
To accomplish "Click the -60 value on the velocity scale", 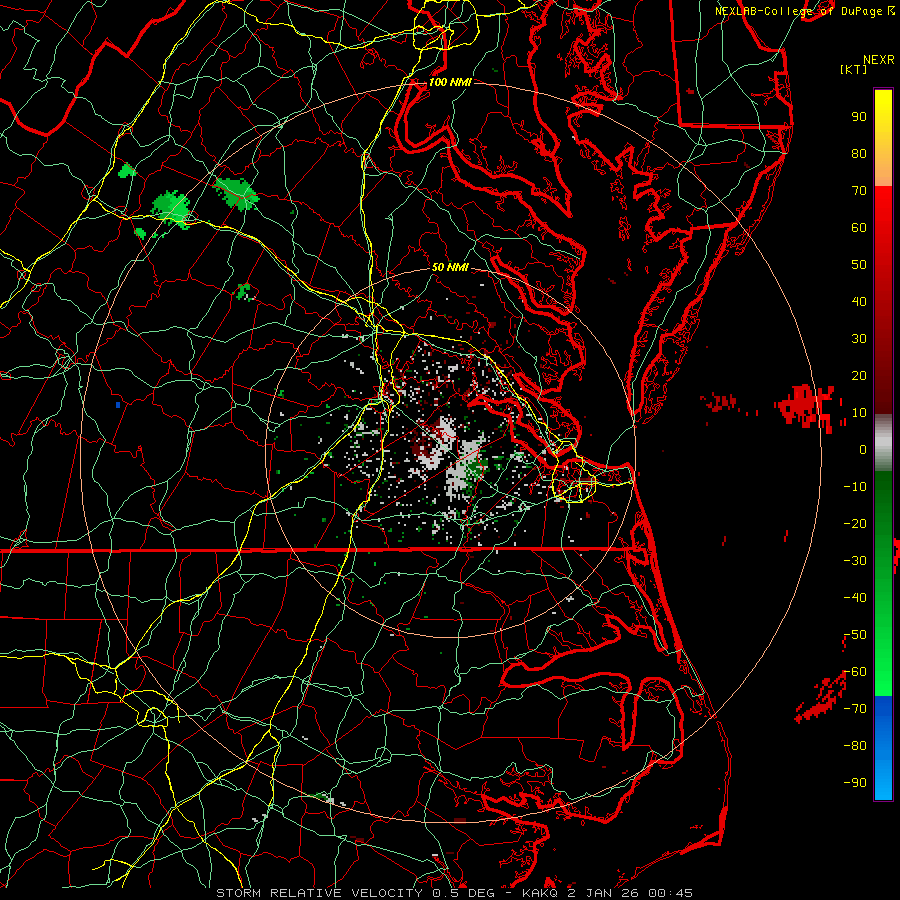I will coord(855,672).
